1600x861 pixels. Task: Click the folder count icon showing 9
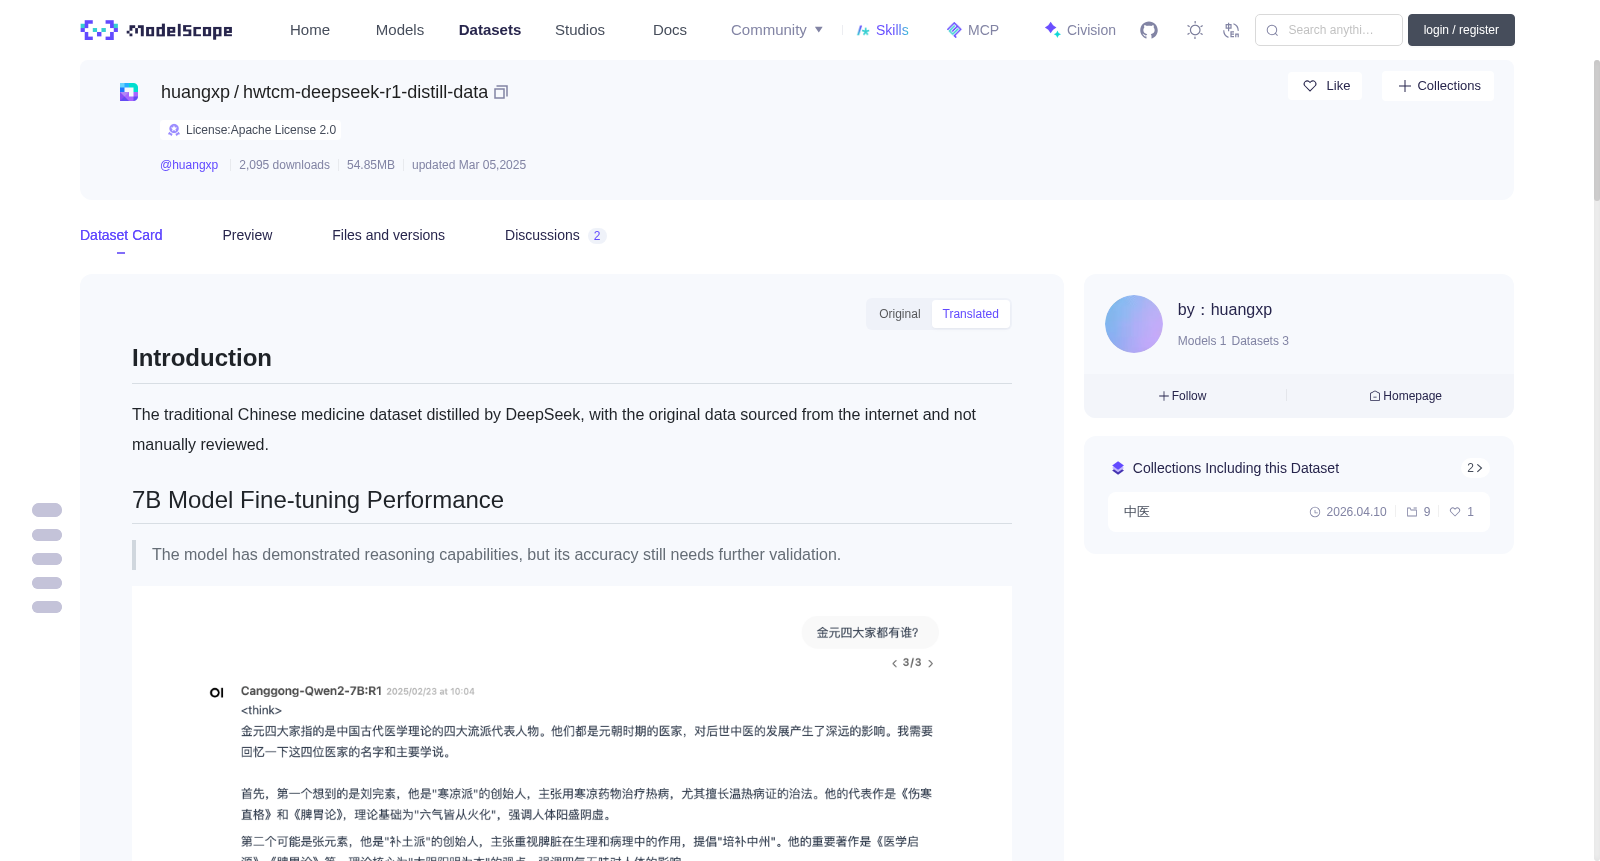click(x=1418, y=512)
